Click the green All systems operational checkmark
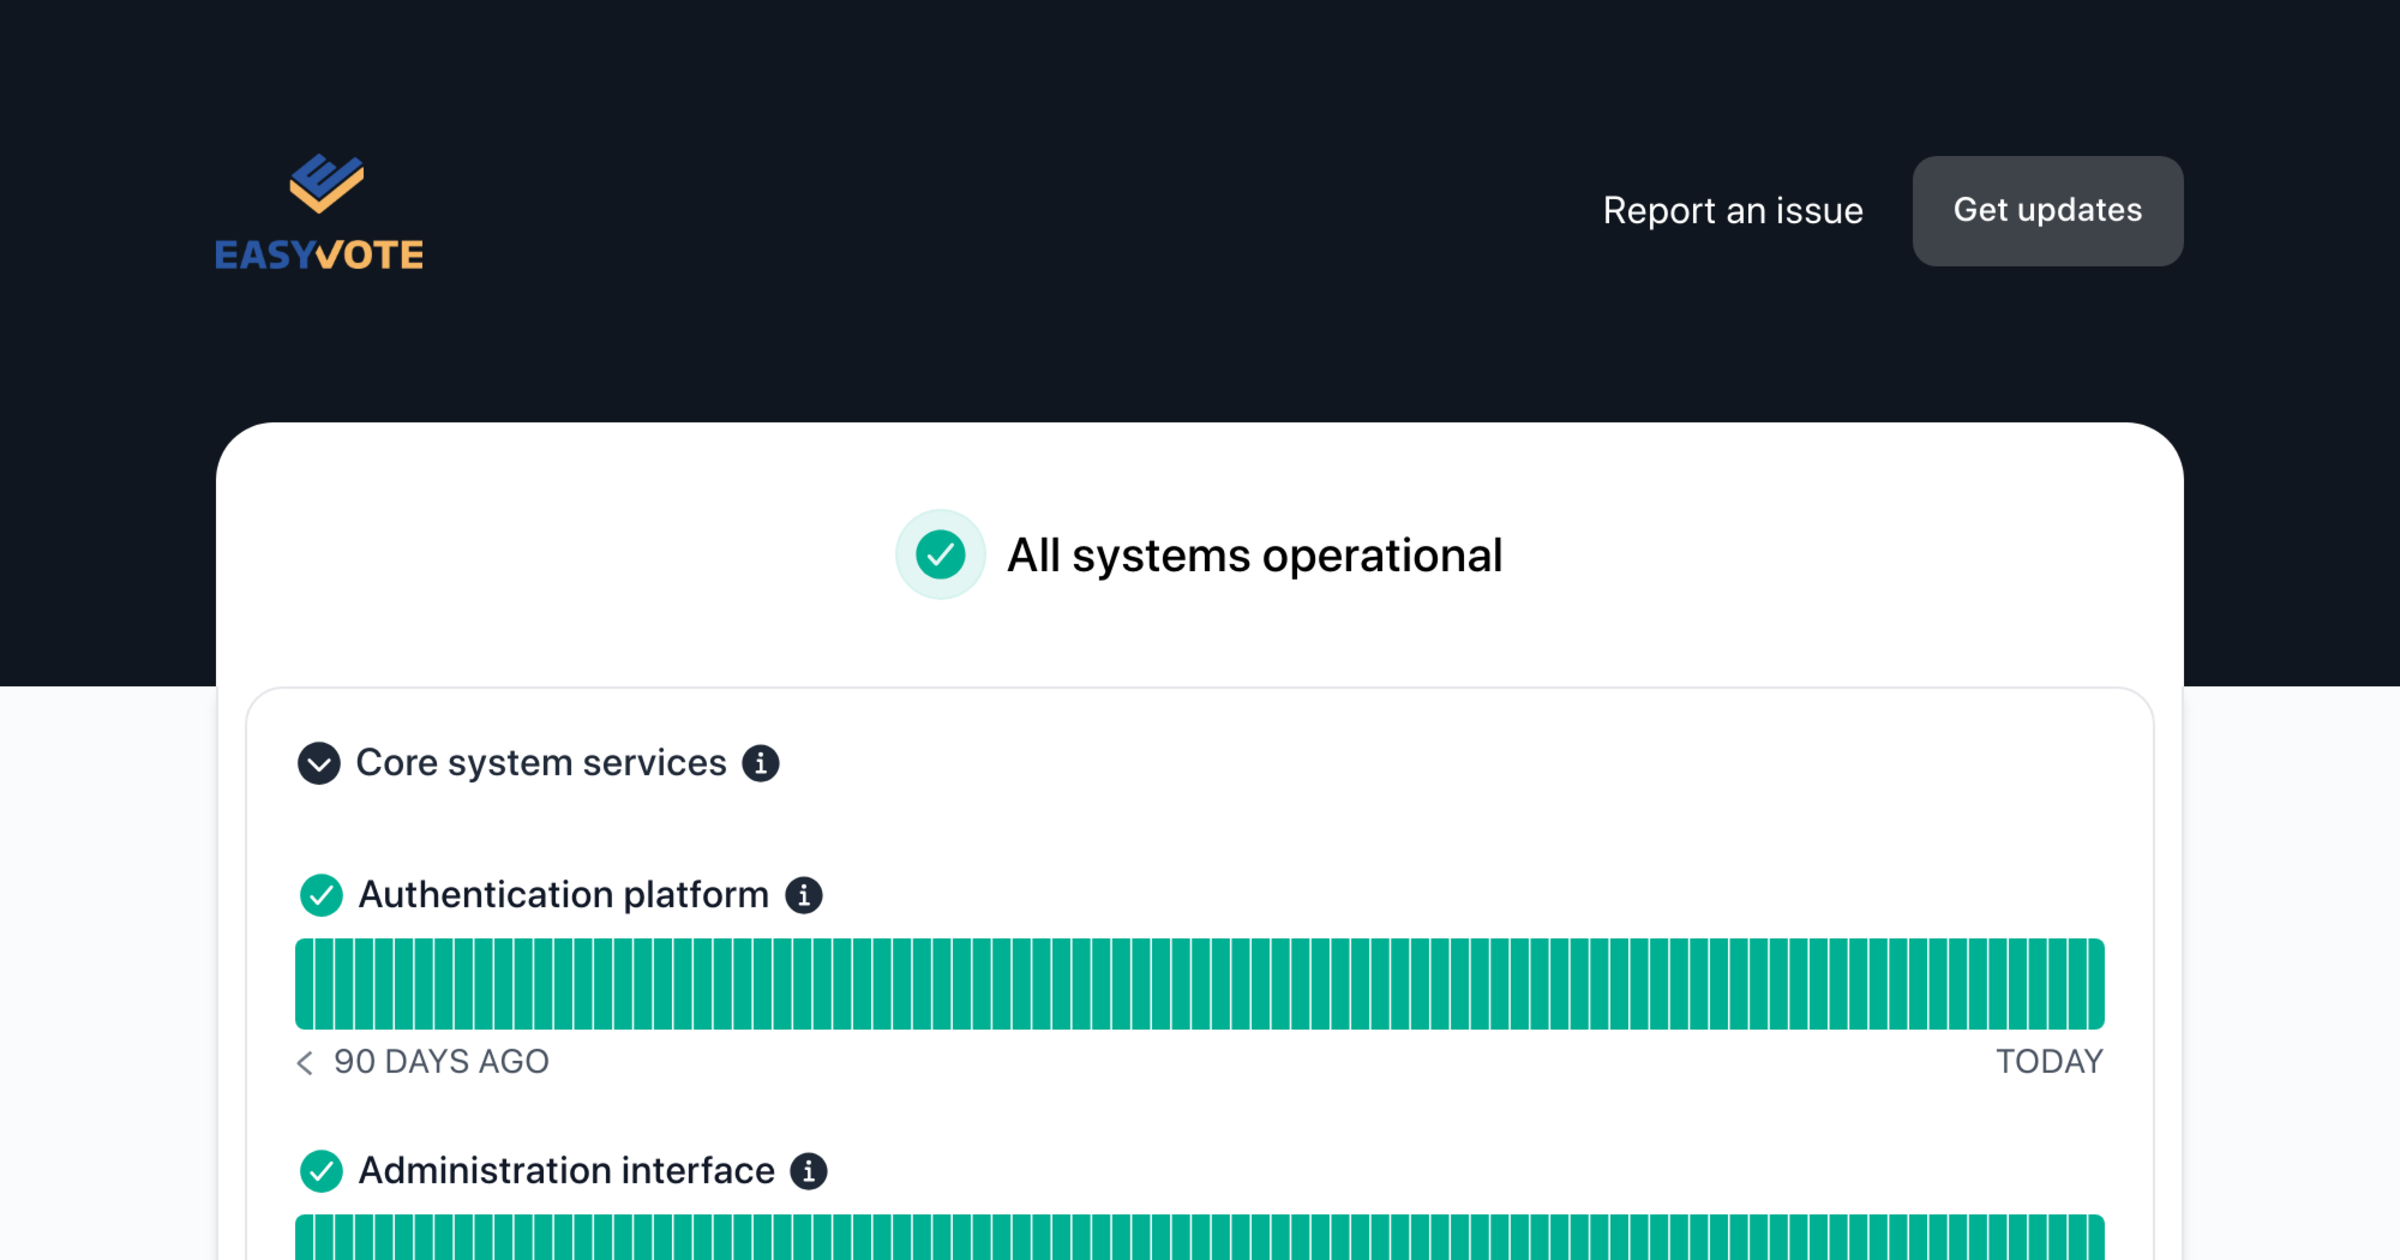Image resolution: width=2400 pixels, height=1260 pixels. [940, 555]
